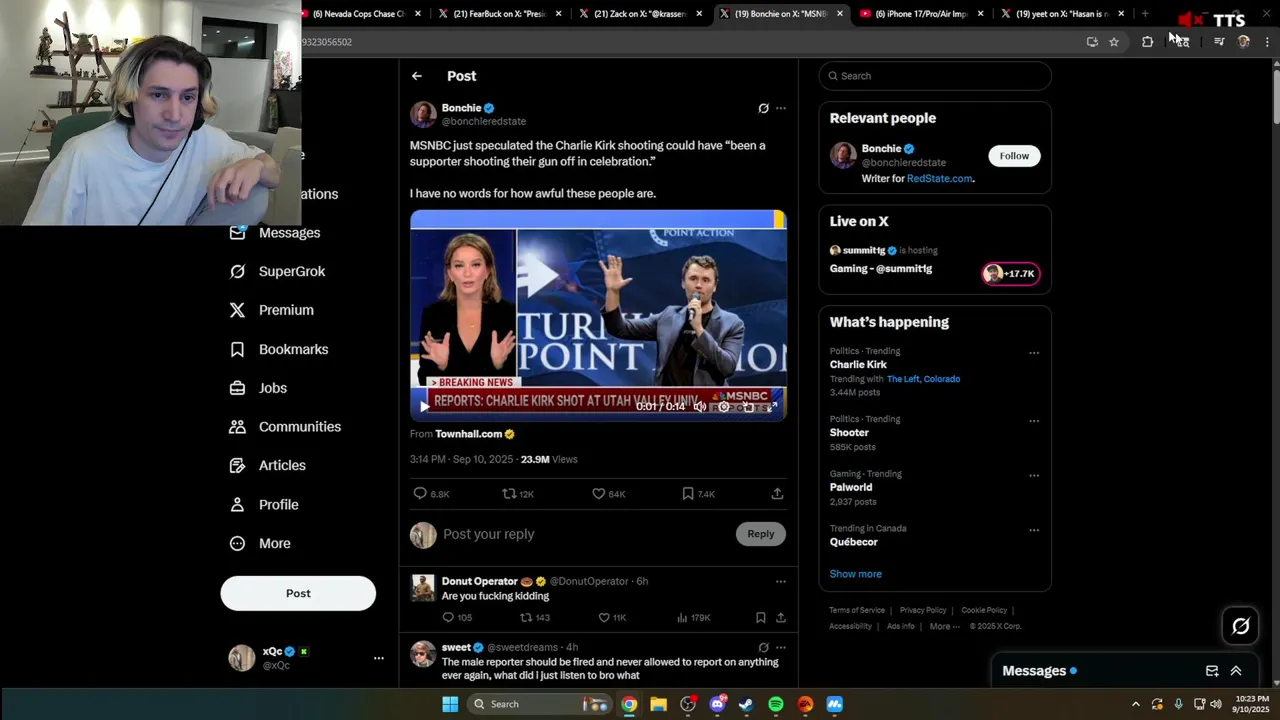Switch to Zack on X tab
This screenshot has width=1280, height=720.
[x=640, y=14]
